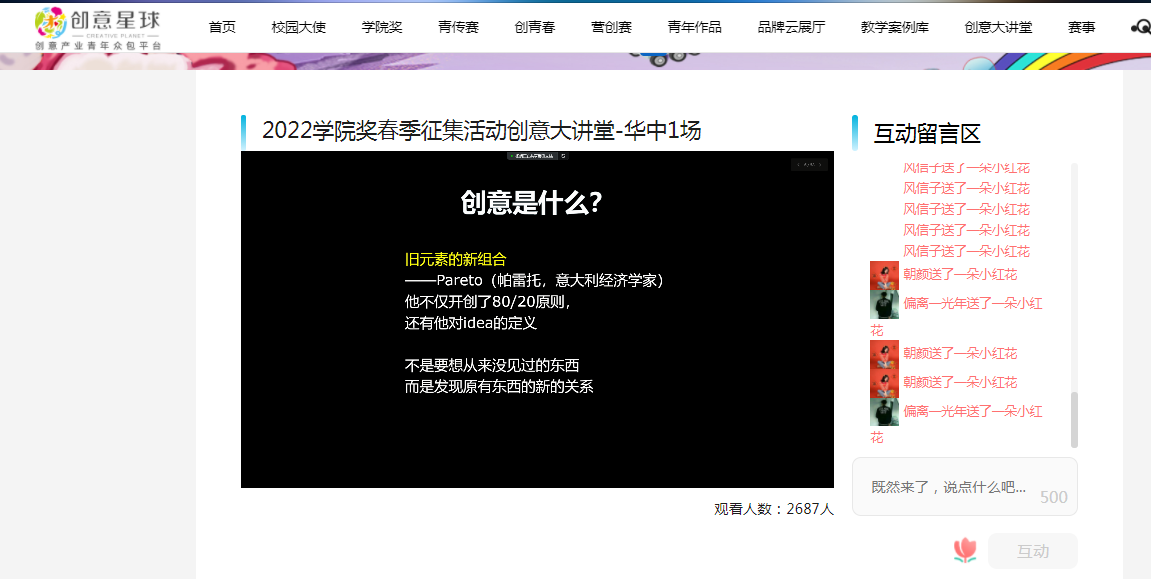Click the meeting status bar atop the video

click(x=537, y=156)
